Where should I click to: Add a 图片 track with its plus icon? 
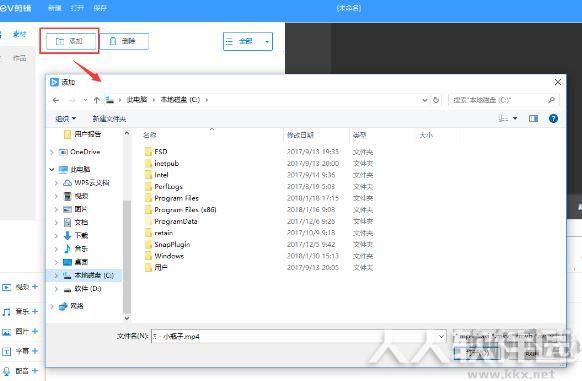(35, 331)
